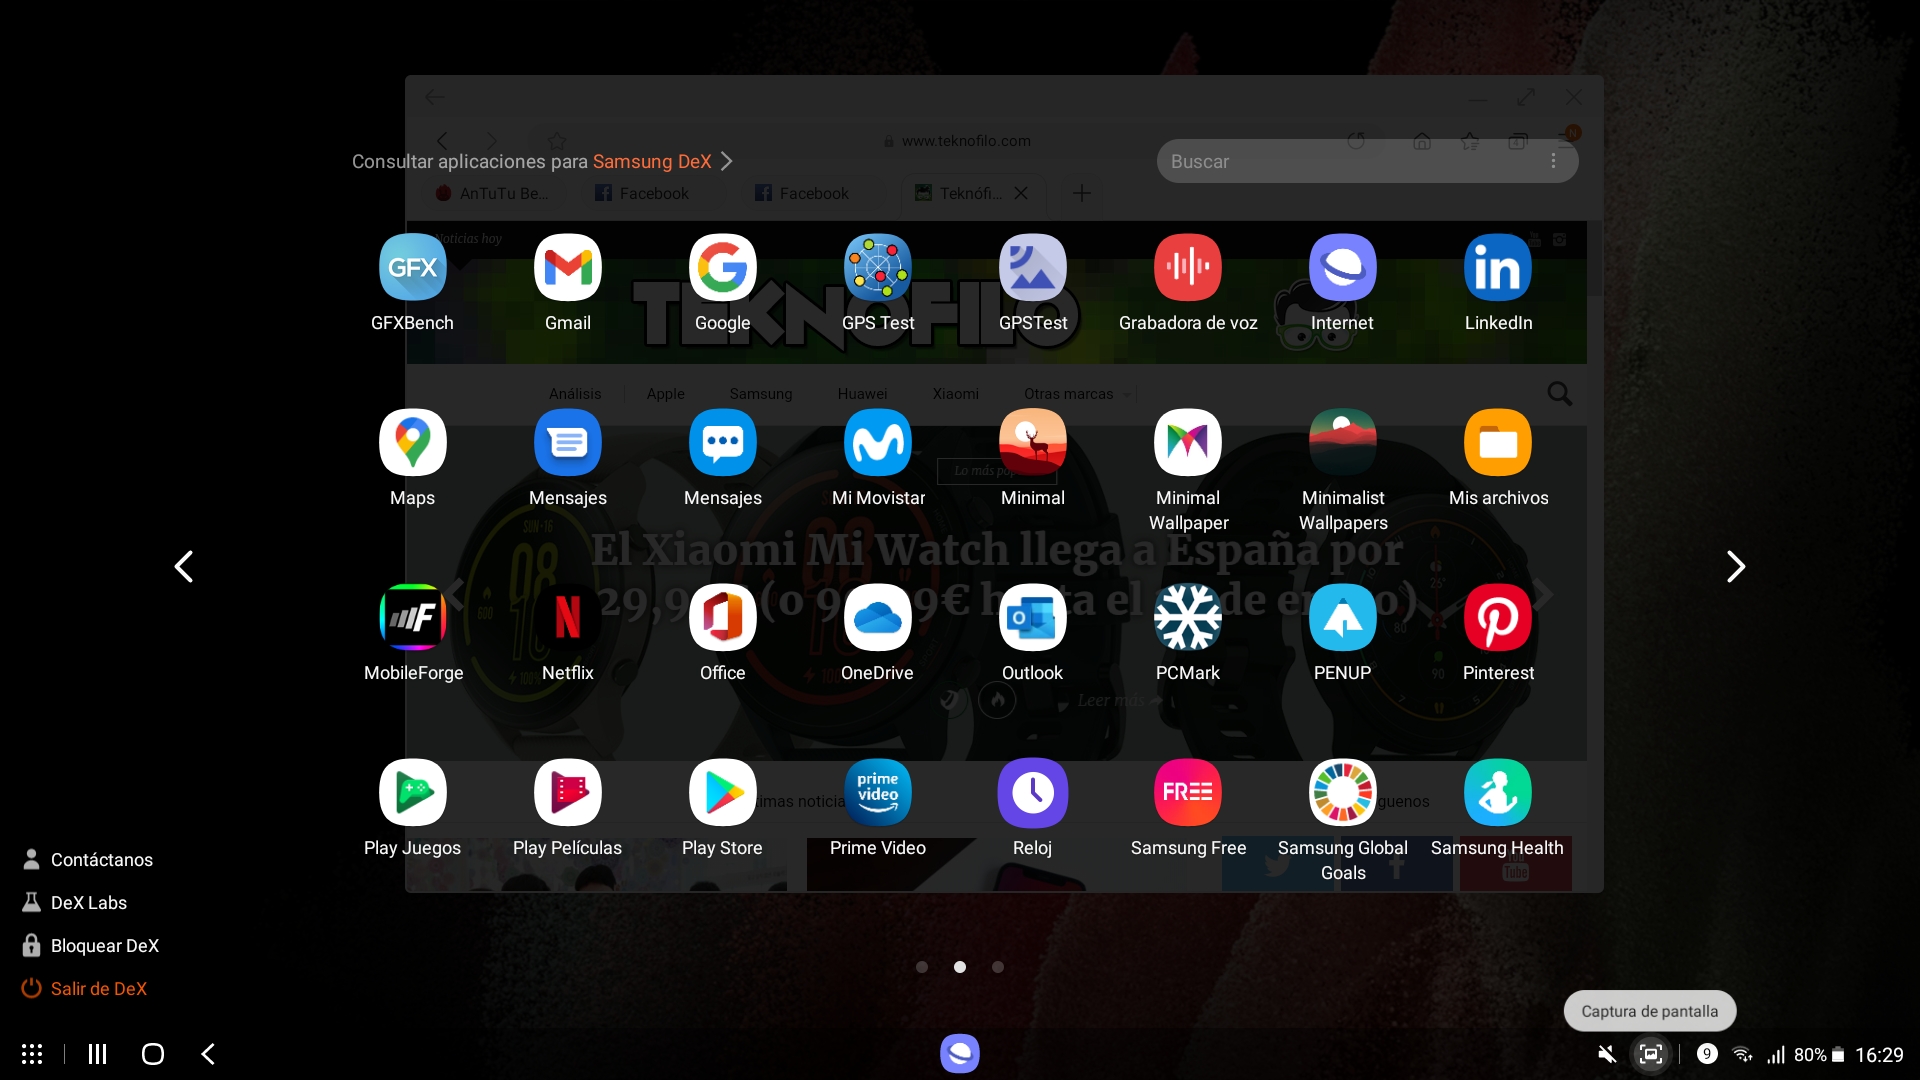
Task: Open Wi-Fi status in system tray
Action: tap(1742, 1054)
